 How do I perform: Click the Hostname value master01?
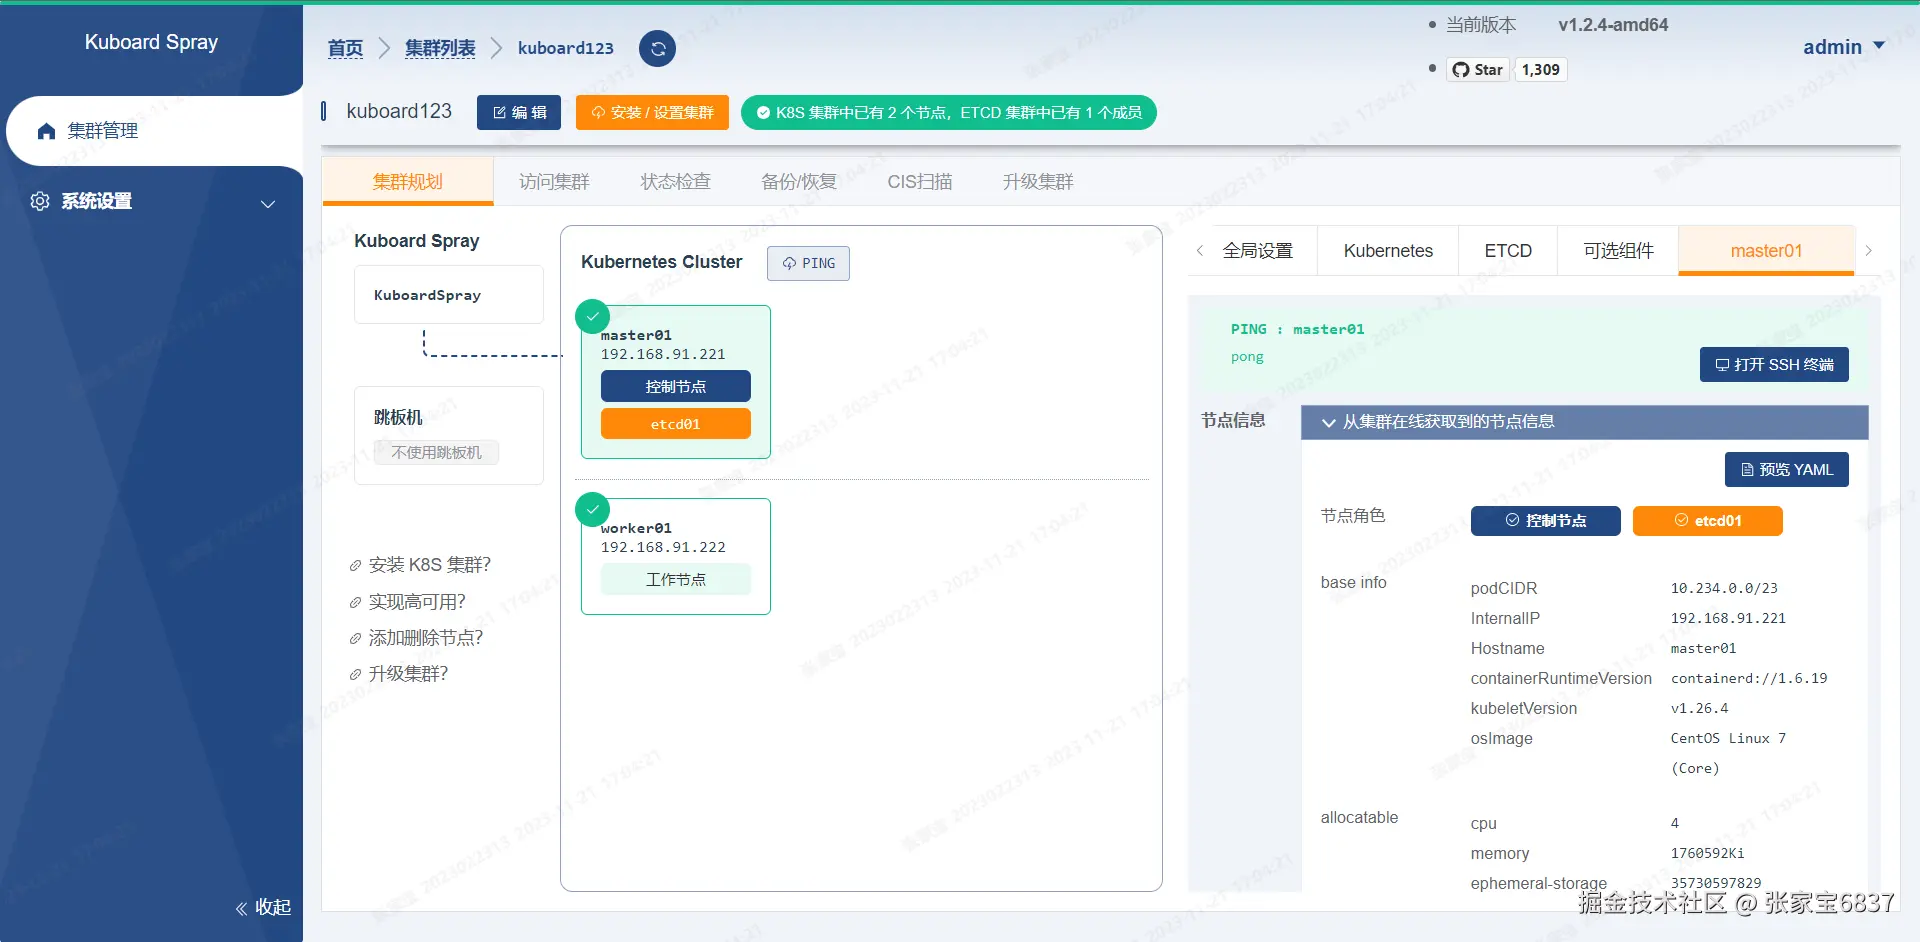point(1703,648)
